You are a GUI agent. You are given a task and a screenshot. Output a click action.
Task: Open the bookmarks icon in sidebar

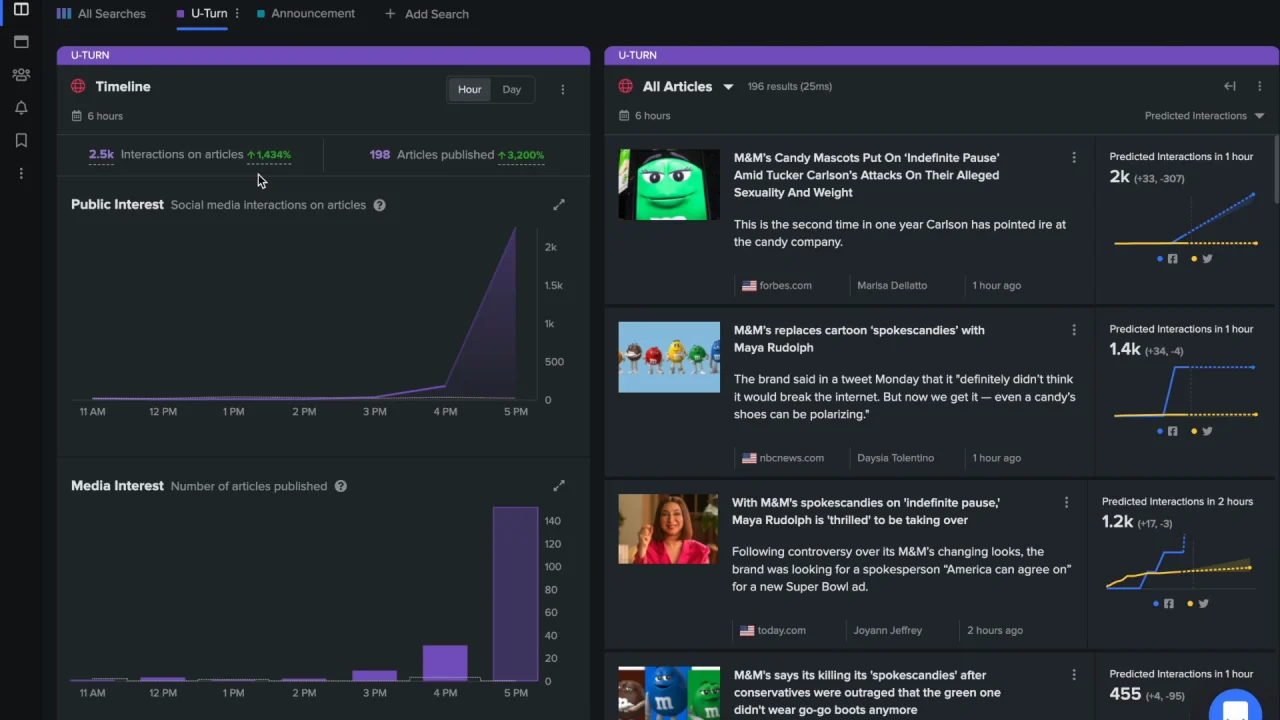click(21, 141)
